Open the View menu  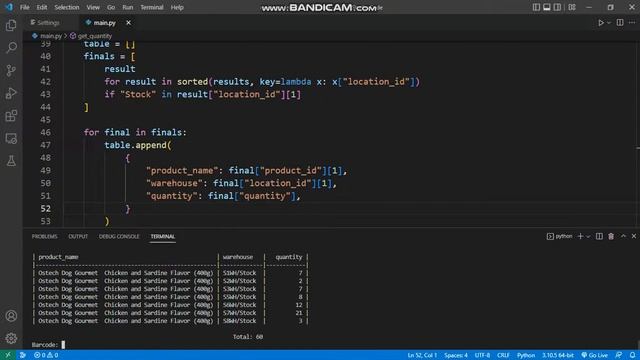(x=93, y=7)
